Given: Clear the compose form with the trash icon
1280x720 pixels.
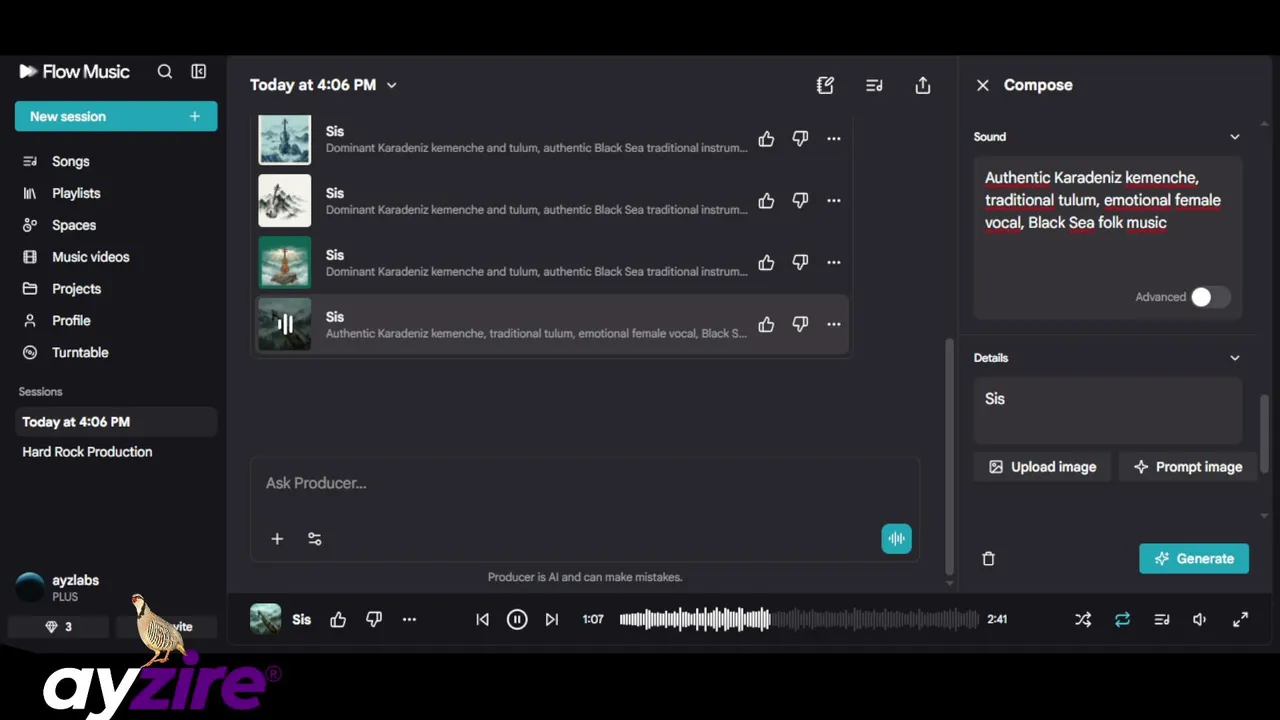Looking at the screenshot, I should [x=988, y=559].
